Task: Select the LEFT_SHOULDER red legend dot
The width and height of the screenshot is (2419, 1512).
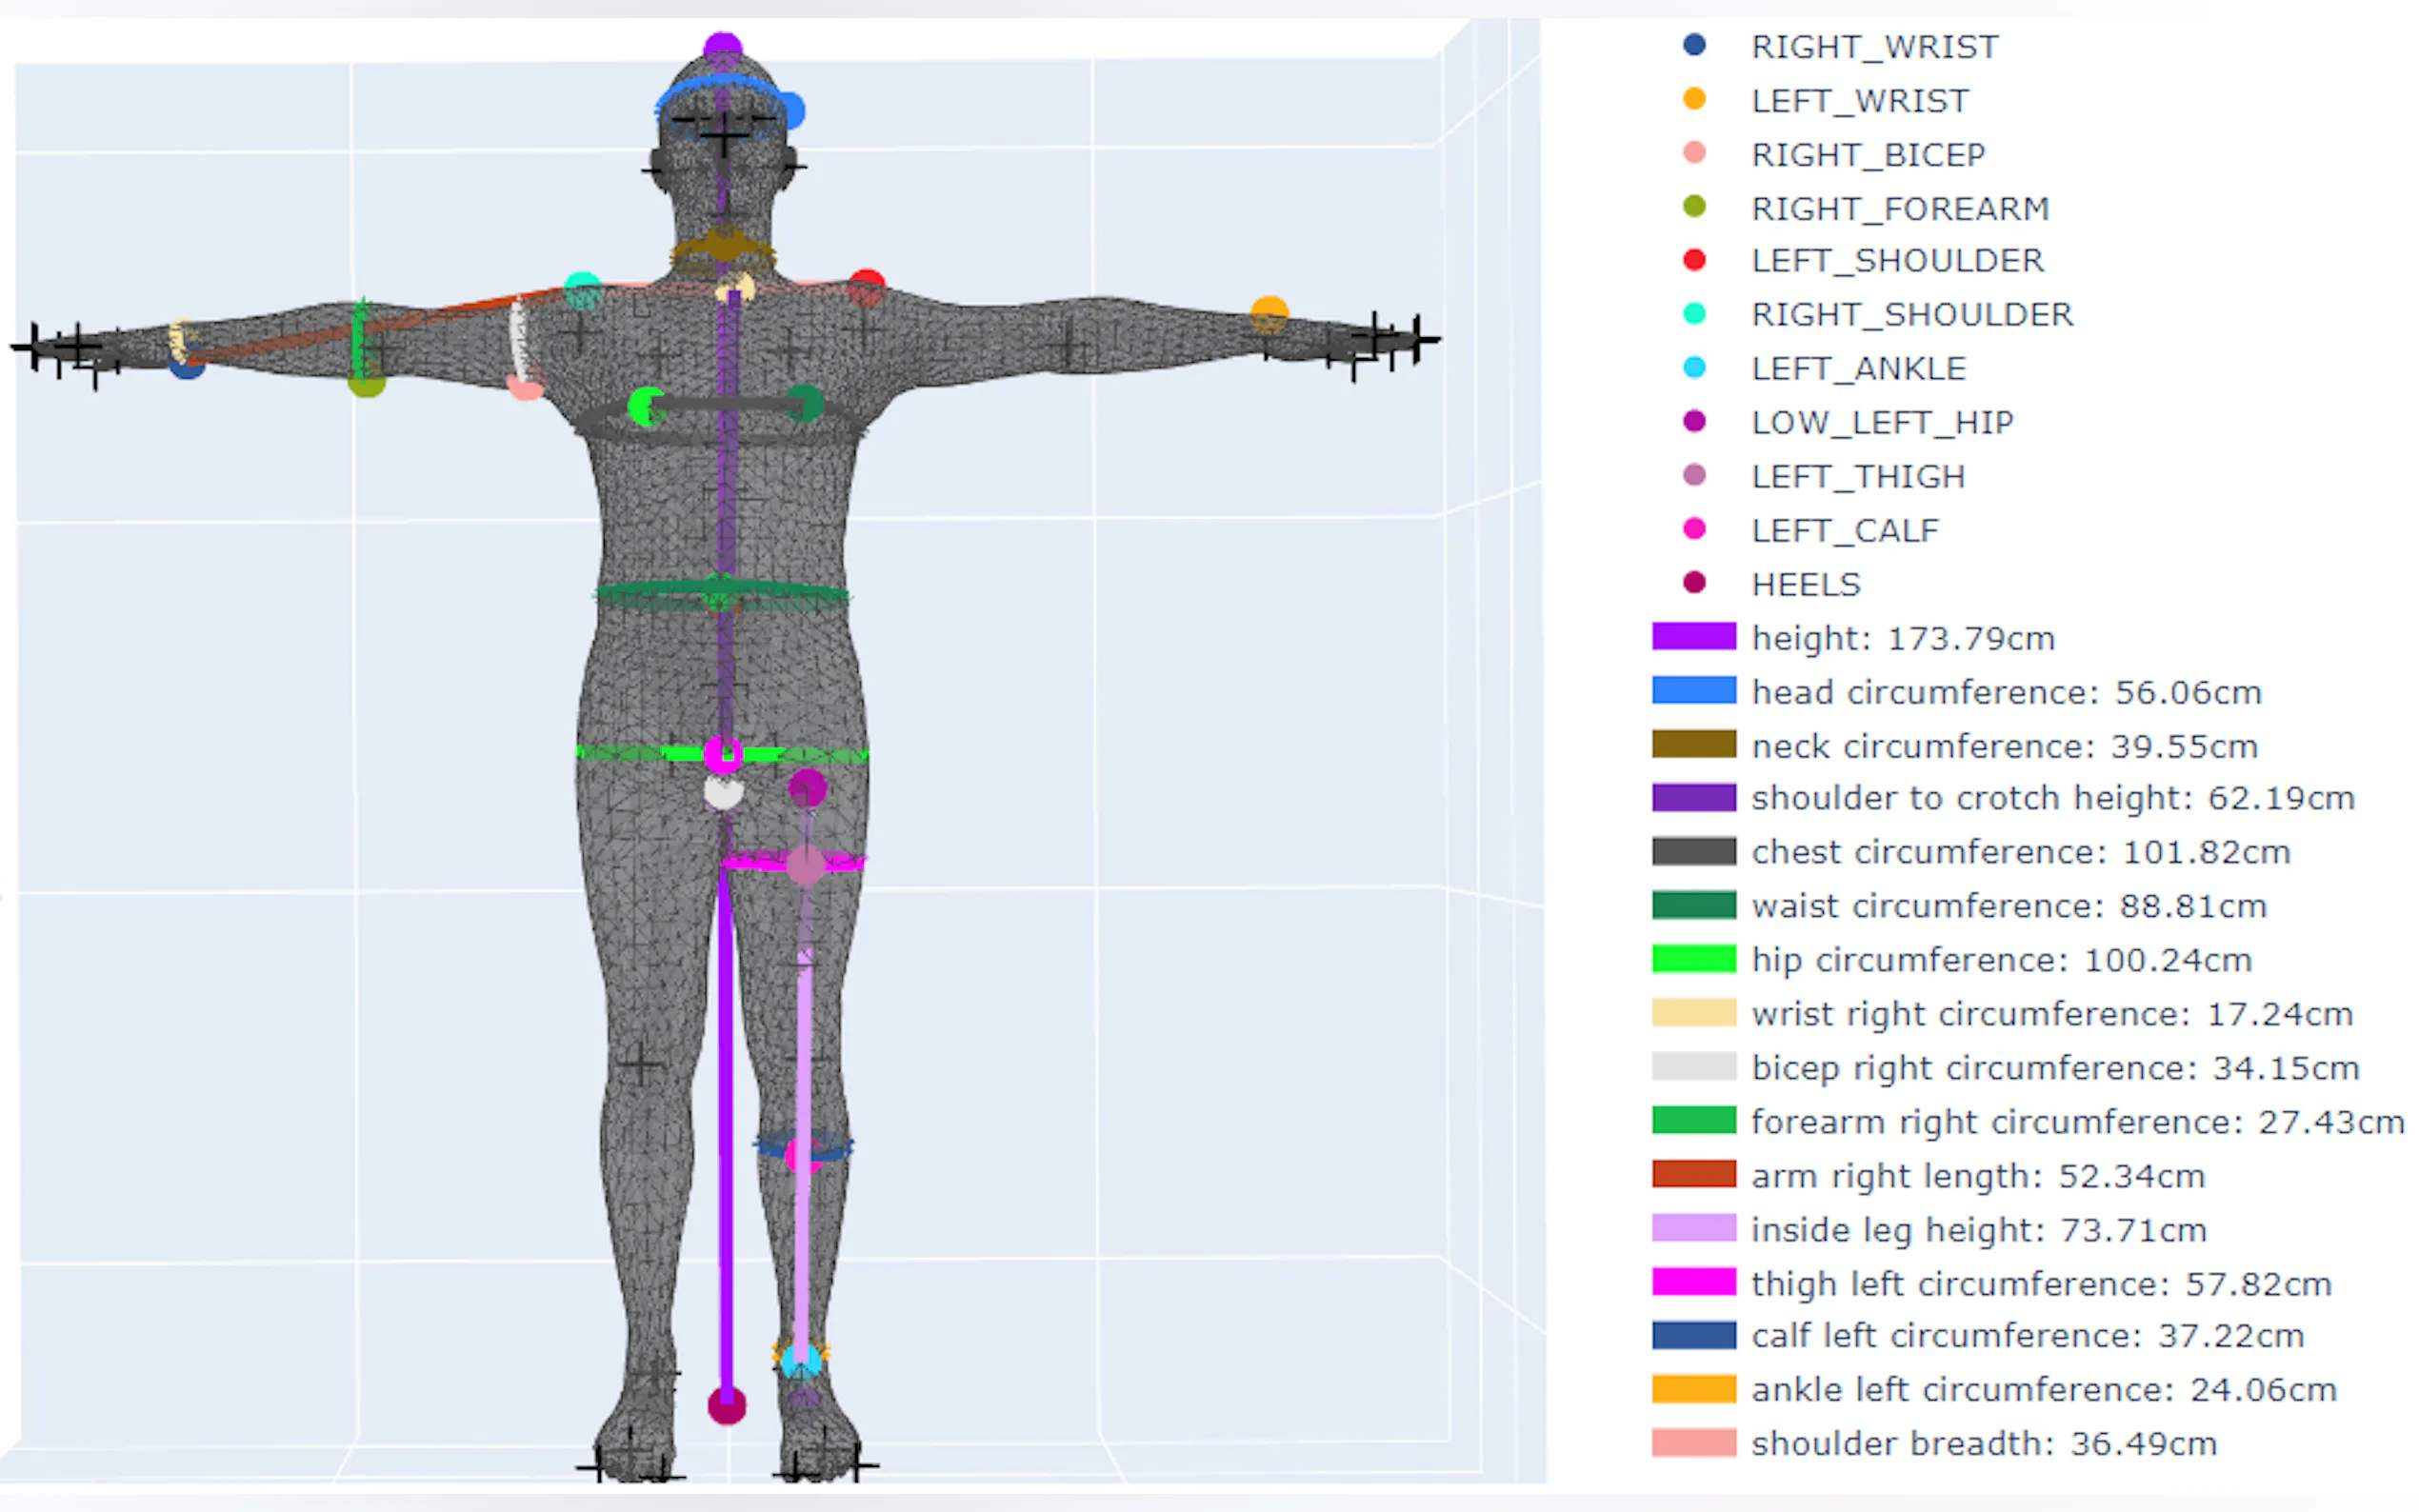Action: (1692, 260)
